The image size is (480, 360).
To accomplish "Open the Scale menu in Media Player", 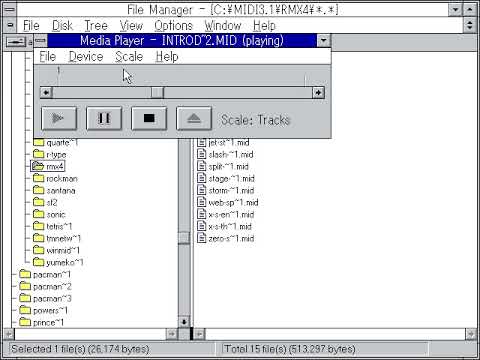I will point(129,57).
